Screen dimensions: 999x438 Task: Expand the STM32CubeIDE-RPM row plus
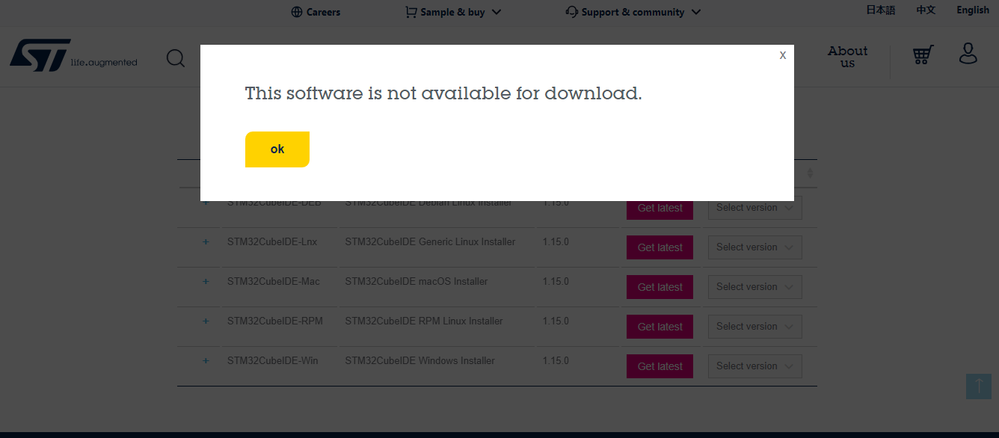coord(205,321)
